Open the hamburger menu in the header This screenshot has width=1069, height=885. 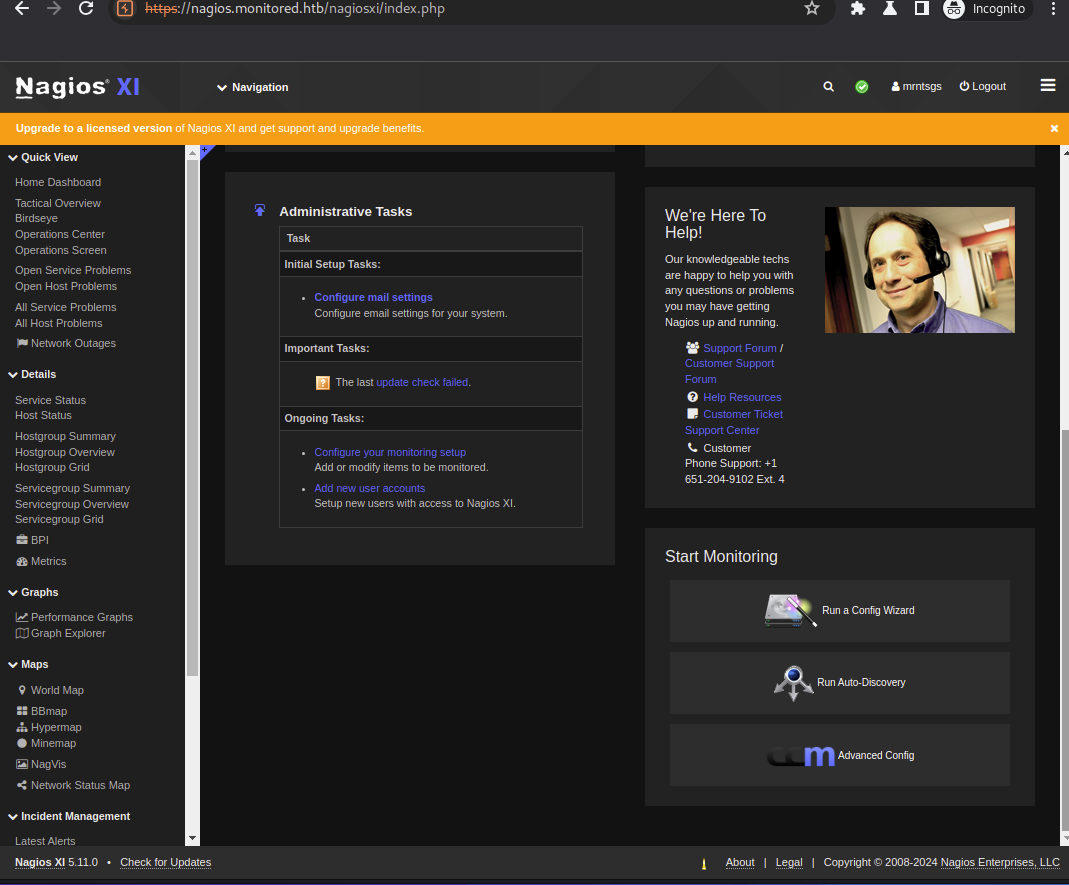[1047, 86]
